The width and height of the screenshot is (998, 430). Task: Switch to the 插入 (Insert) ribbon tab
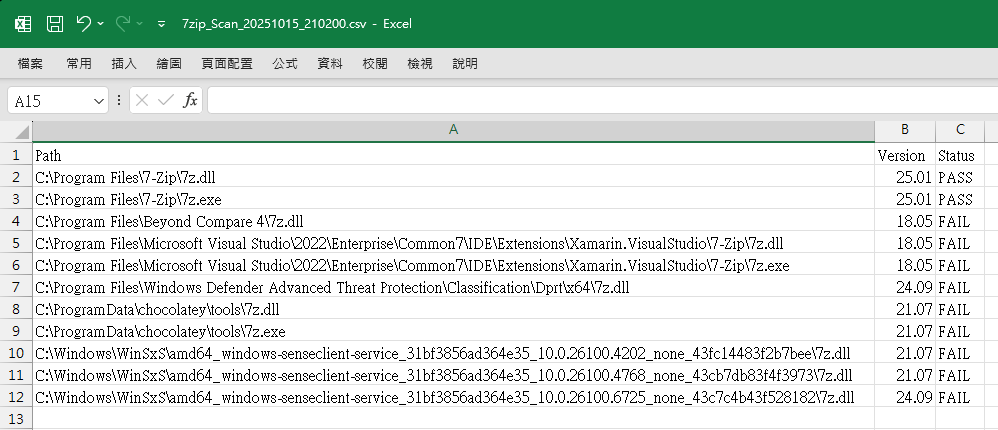(124, 64)
